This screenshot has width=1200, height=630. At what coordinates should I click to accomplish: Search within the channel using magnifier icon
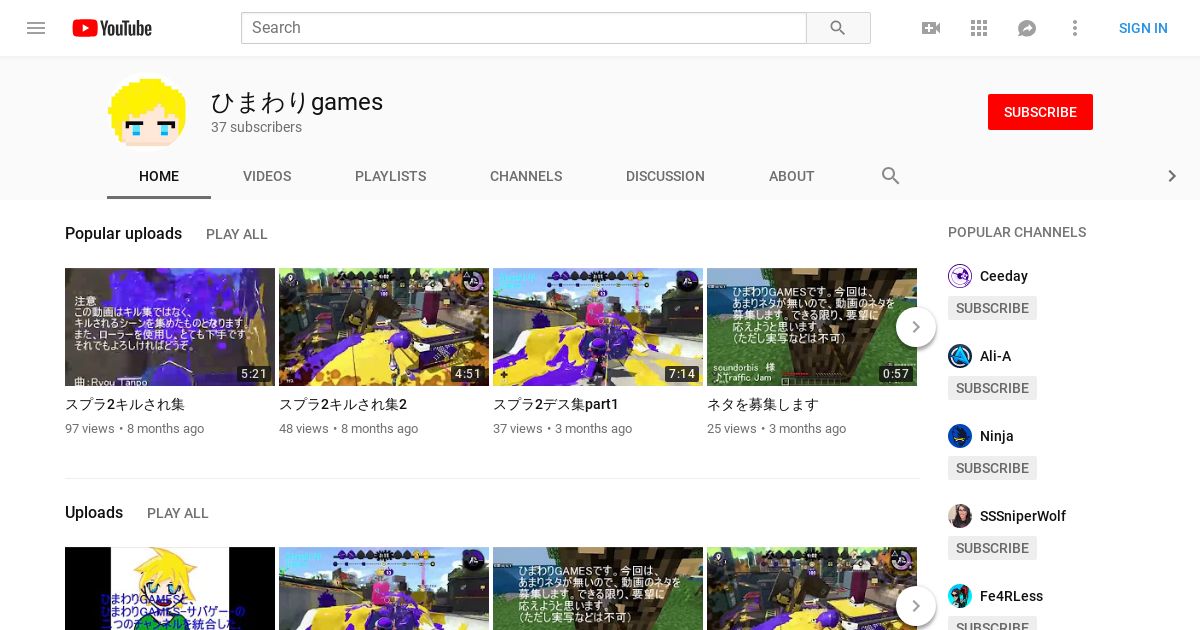click(891, 176)
